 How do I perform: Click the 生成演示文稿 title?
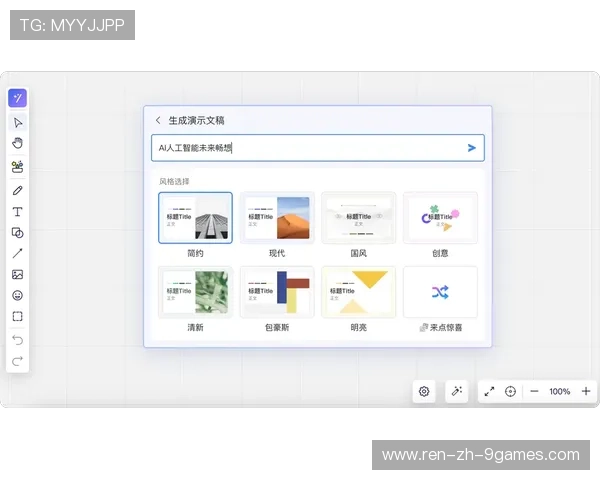click(196, 121)
